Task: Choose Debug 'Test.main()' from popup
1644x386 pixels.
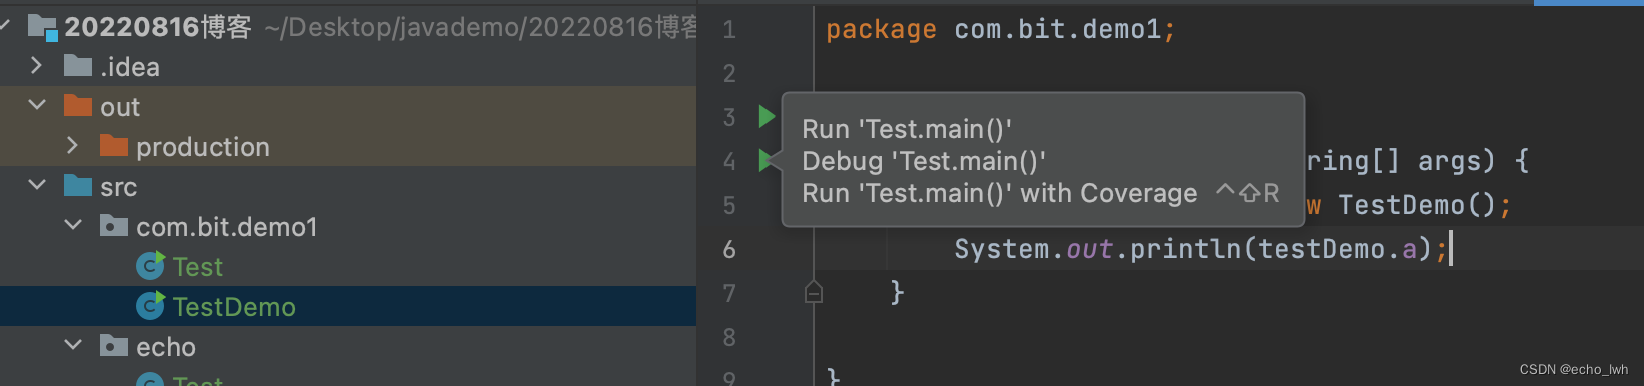Action: tap(924, 161)
